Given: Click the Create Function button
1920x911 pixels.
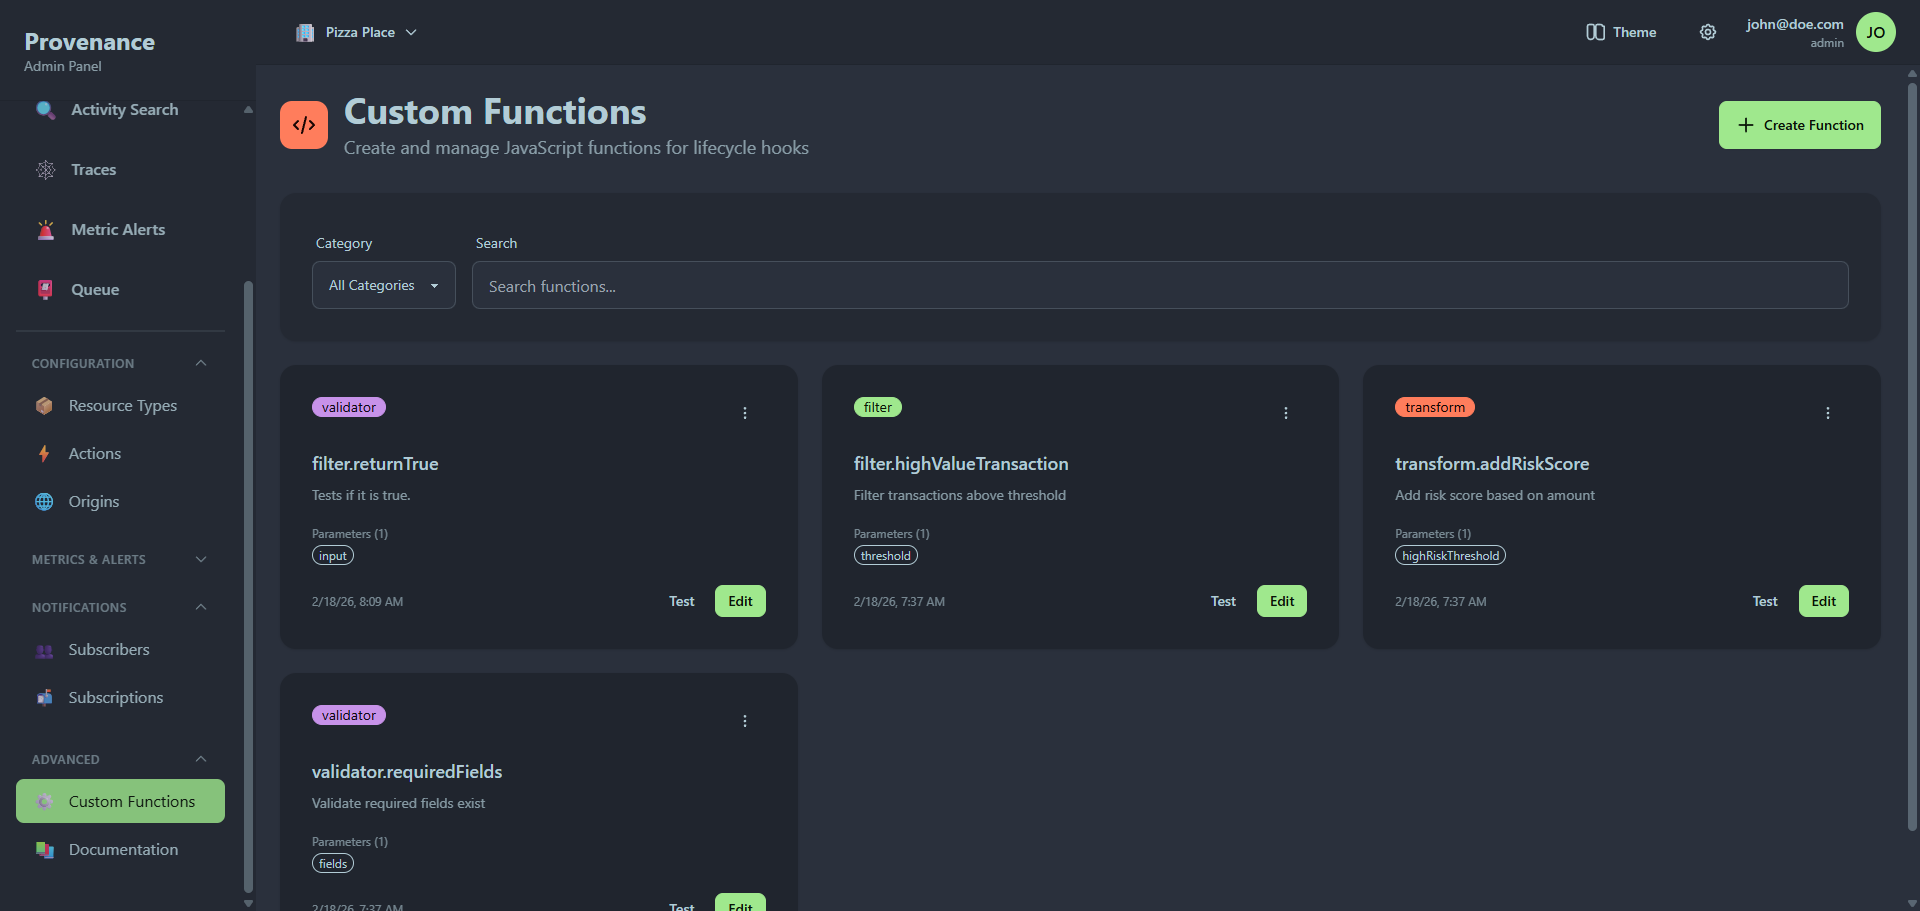Looking at the screenshot, I should (1799, 124).
